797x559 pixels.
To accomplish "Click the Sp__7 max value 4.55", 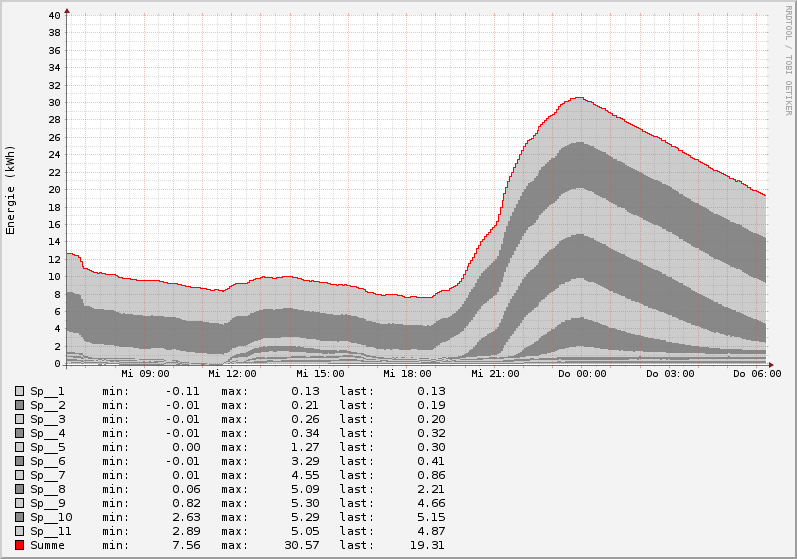I will tap(306, 475).
